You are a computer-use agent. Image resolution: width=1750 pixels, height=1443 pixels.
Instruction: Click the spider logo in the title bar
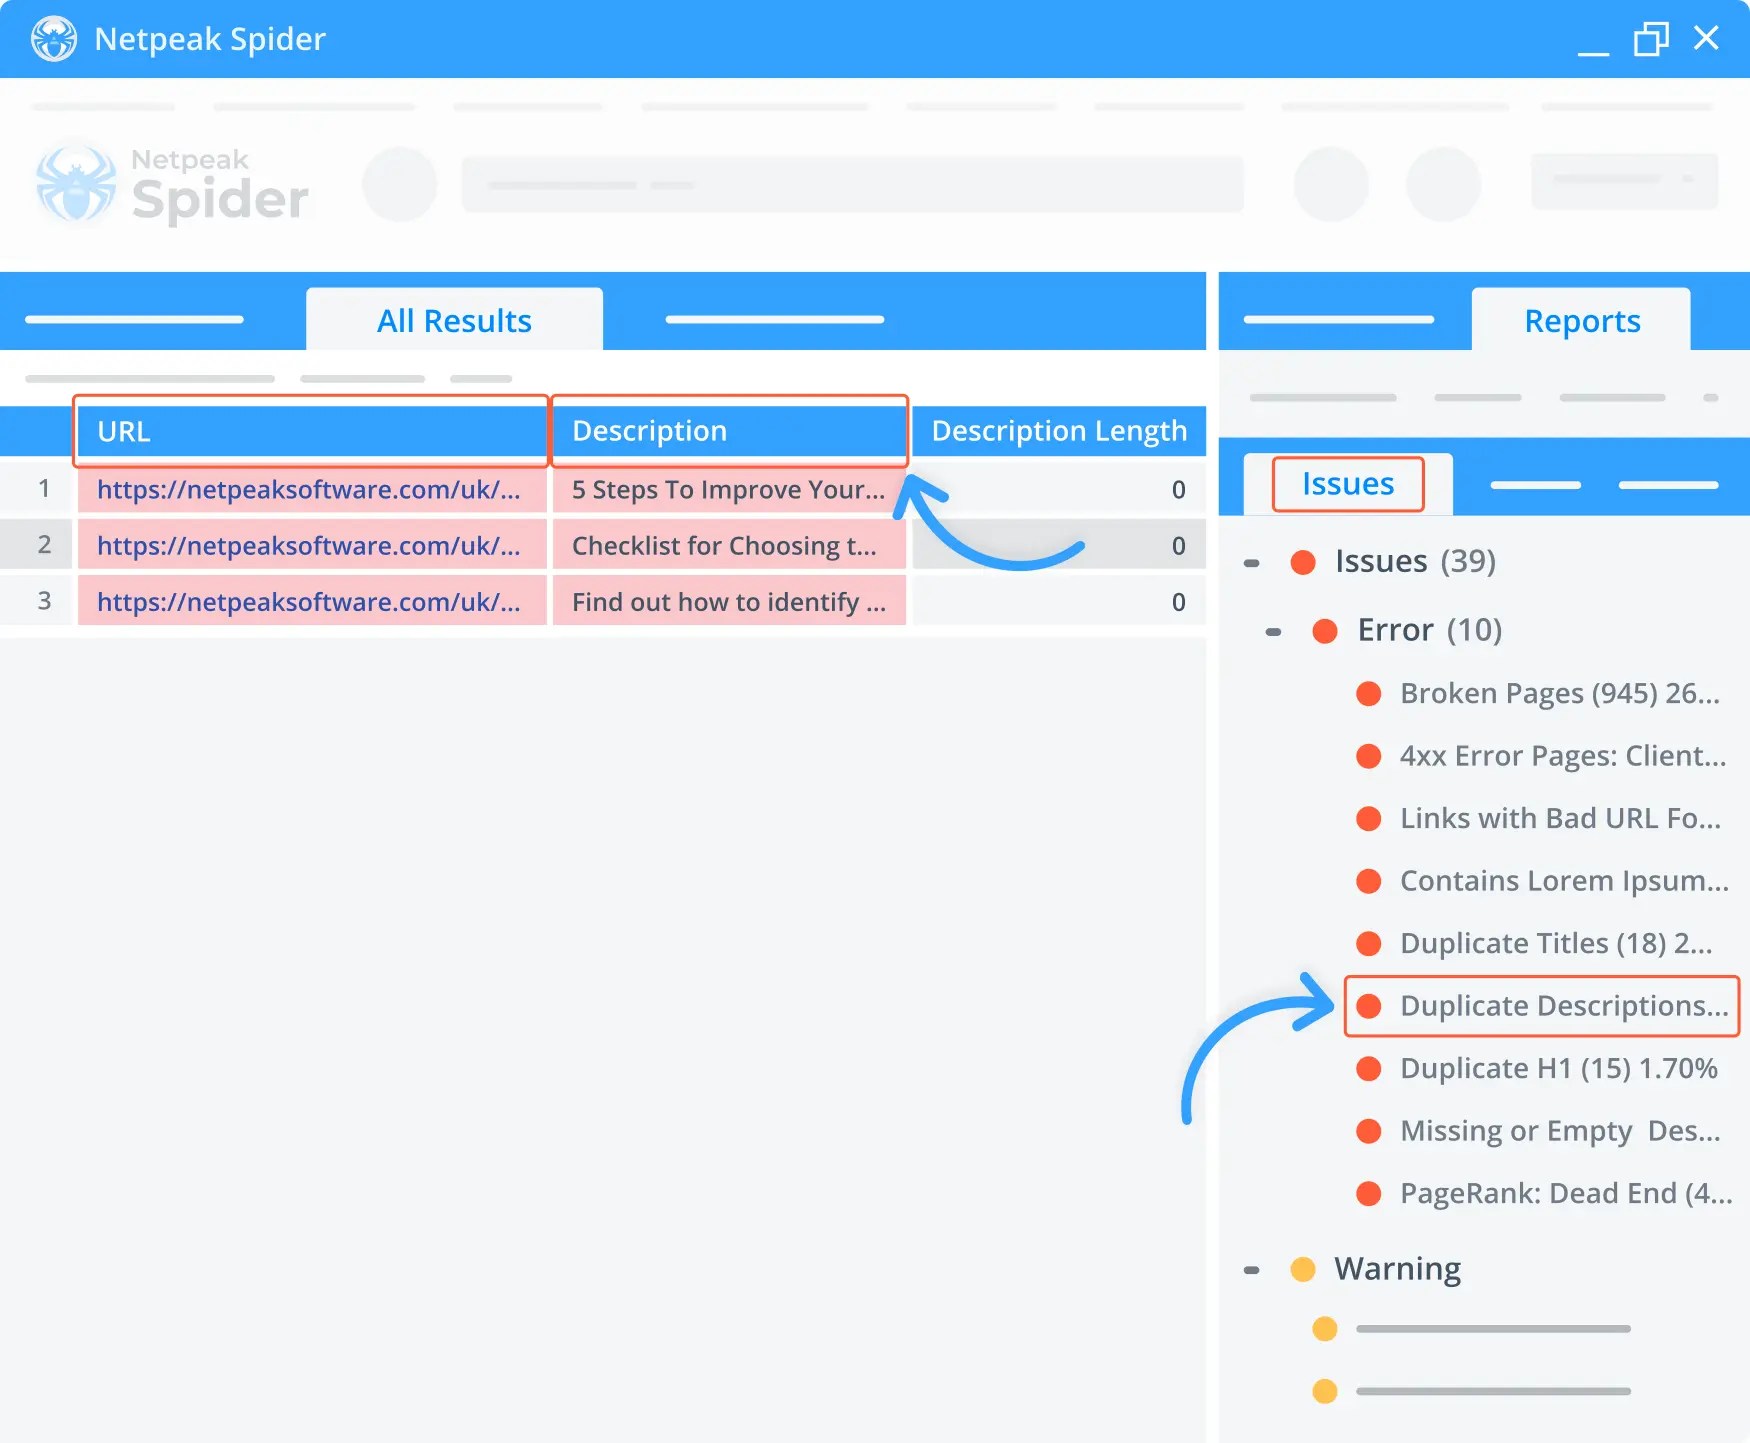pyautogui.click(x=54, y=39)
